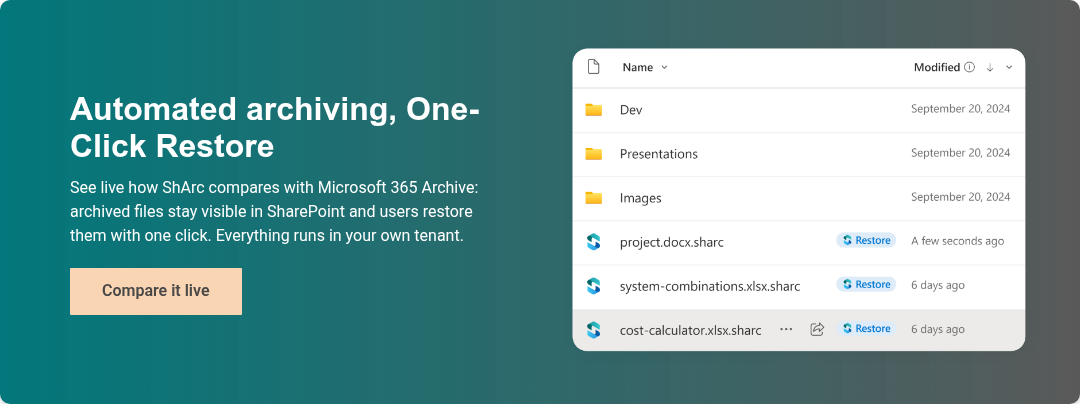Screen dimensions: 1080x404
Task: Click the Compare it live button
Action: [x=156, y=291]
